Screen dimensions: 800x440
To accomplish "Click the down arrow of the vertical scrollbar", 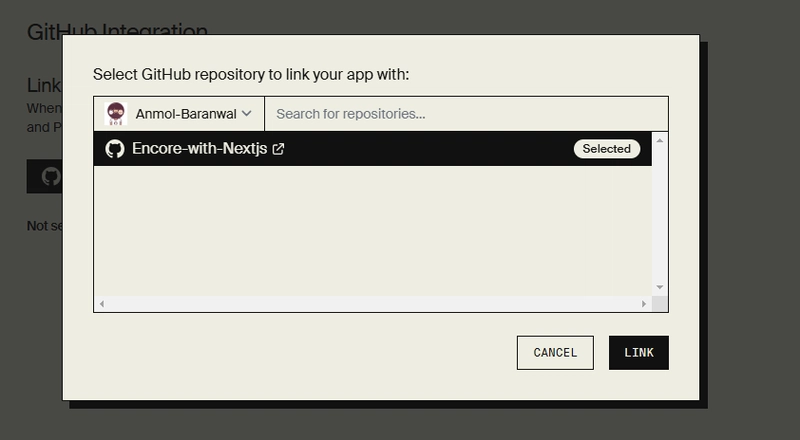I will [x=660, y=287].
